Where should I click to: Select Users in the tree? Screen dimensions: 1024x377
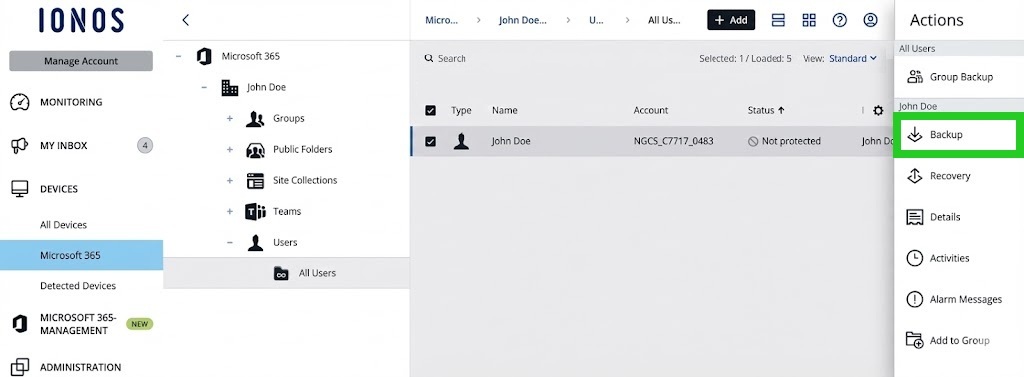click(285, 242)
